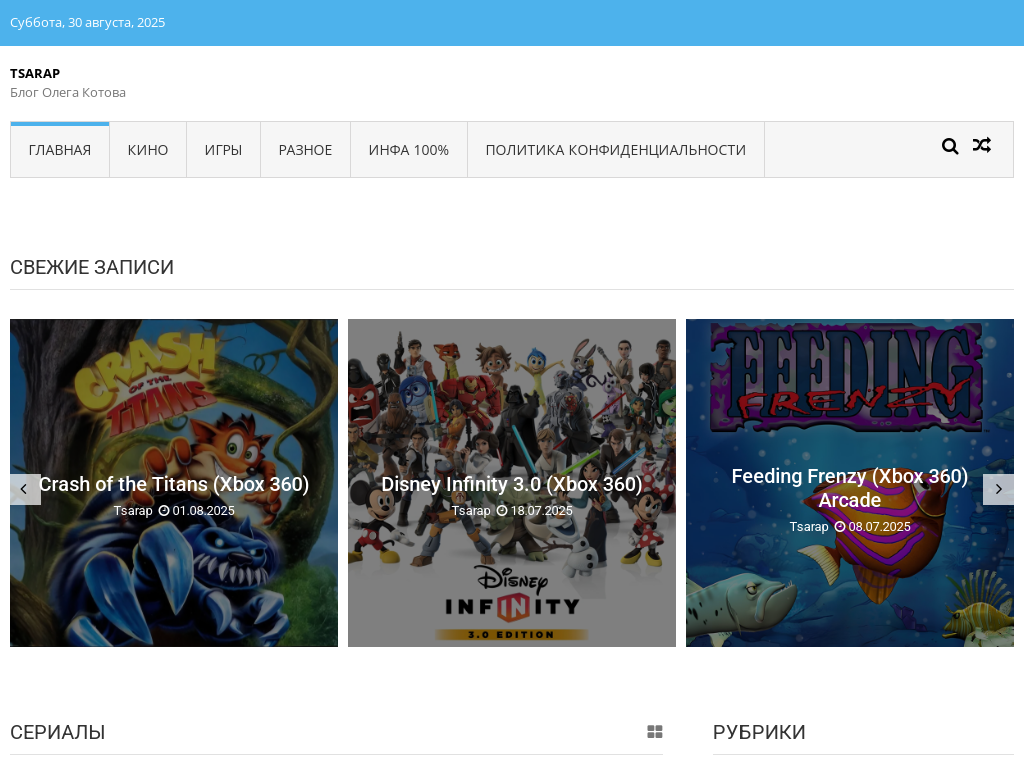Click author Tsarap under Feeding Frenzy
This screenshot has width=1024, height=768.
coord(808,526)
